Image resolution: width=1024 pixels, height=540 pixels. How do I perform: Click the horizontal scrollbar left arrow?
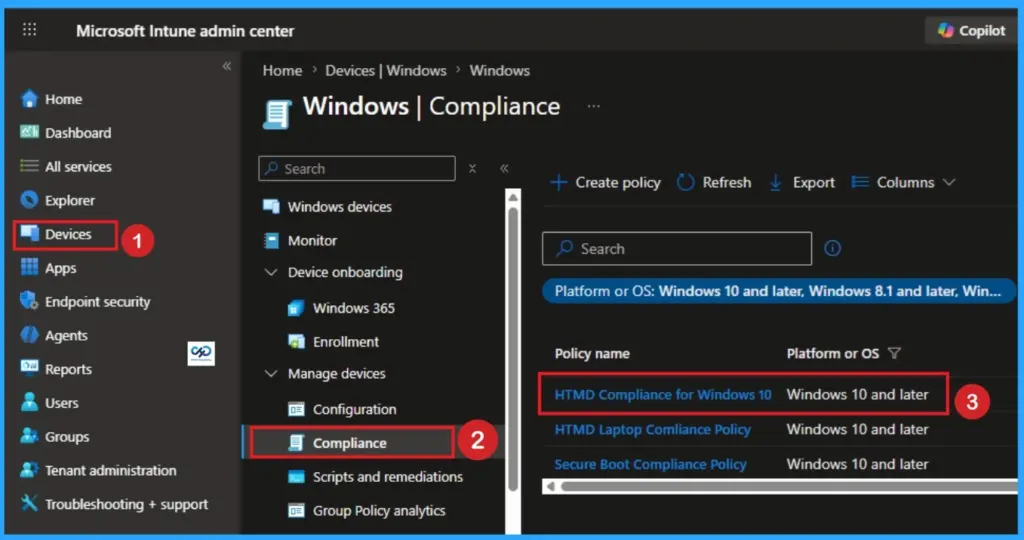551,486
